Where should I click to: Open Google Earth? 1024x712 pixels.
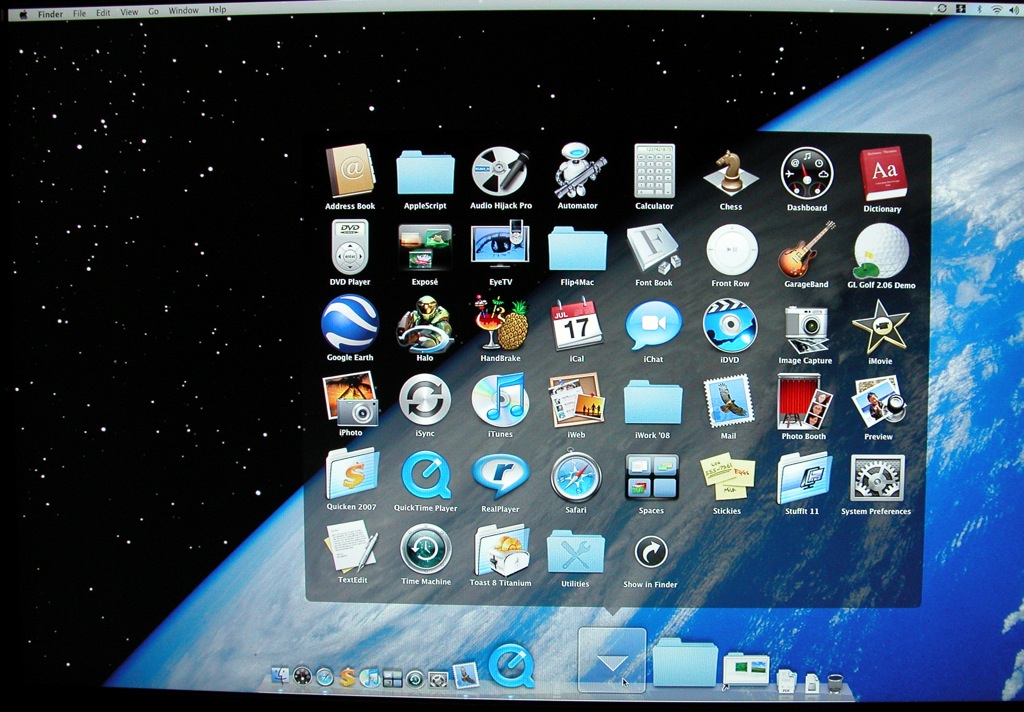[350, 323]
